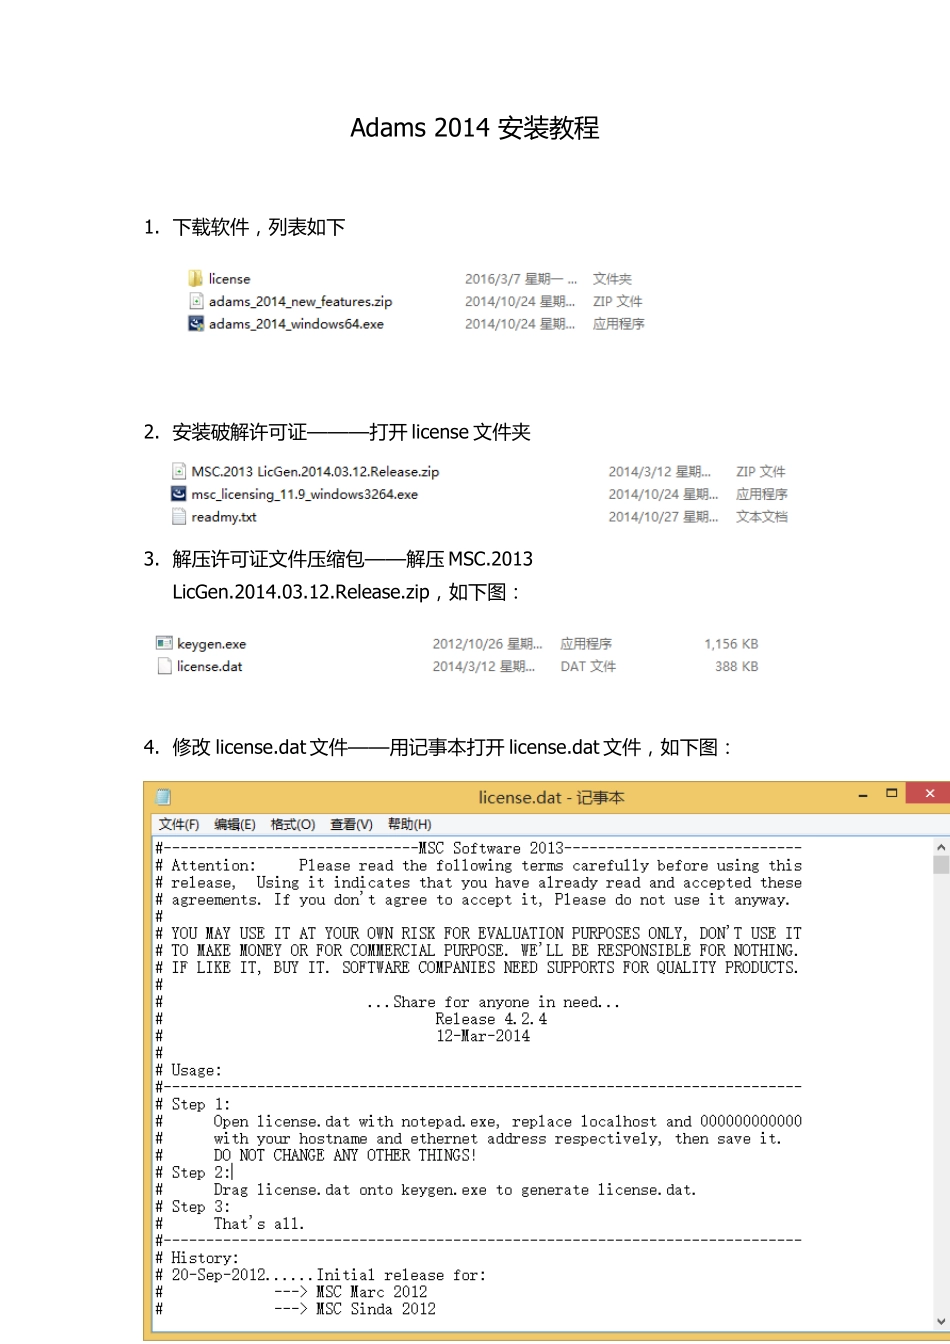The image size is (950, 1344).
Task: Click the '# Usage:' line in Notepad
Action: click(189, 1070)
